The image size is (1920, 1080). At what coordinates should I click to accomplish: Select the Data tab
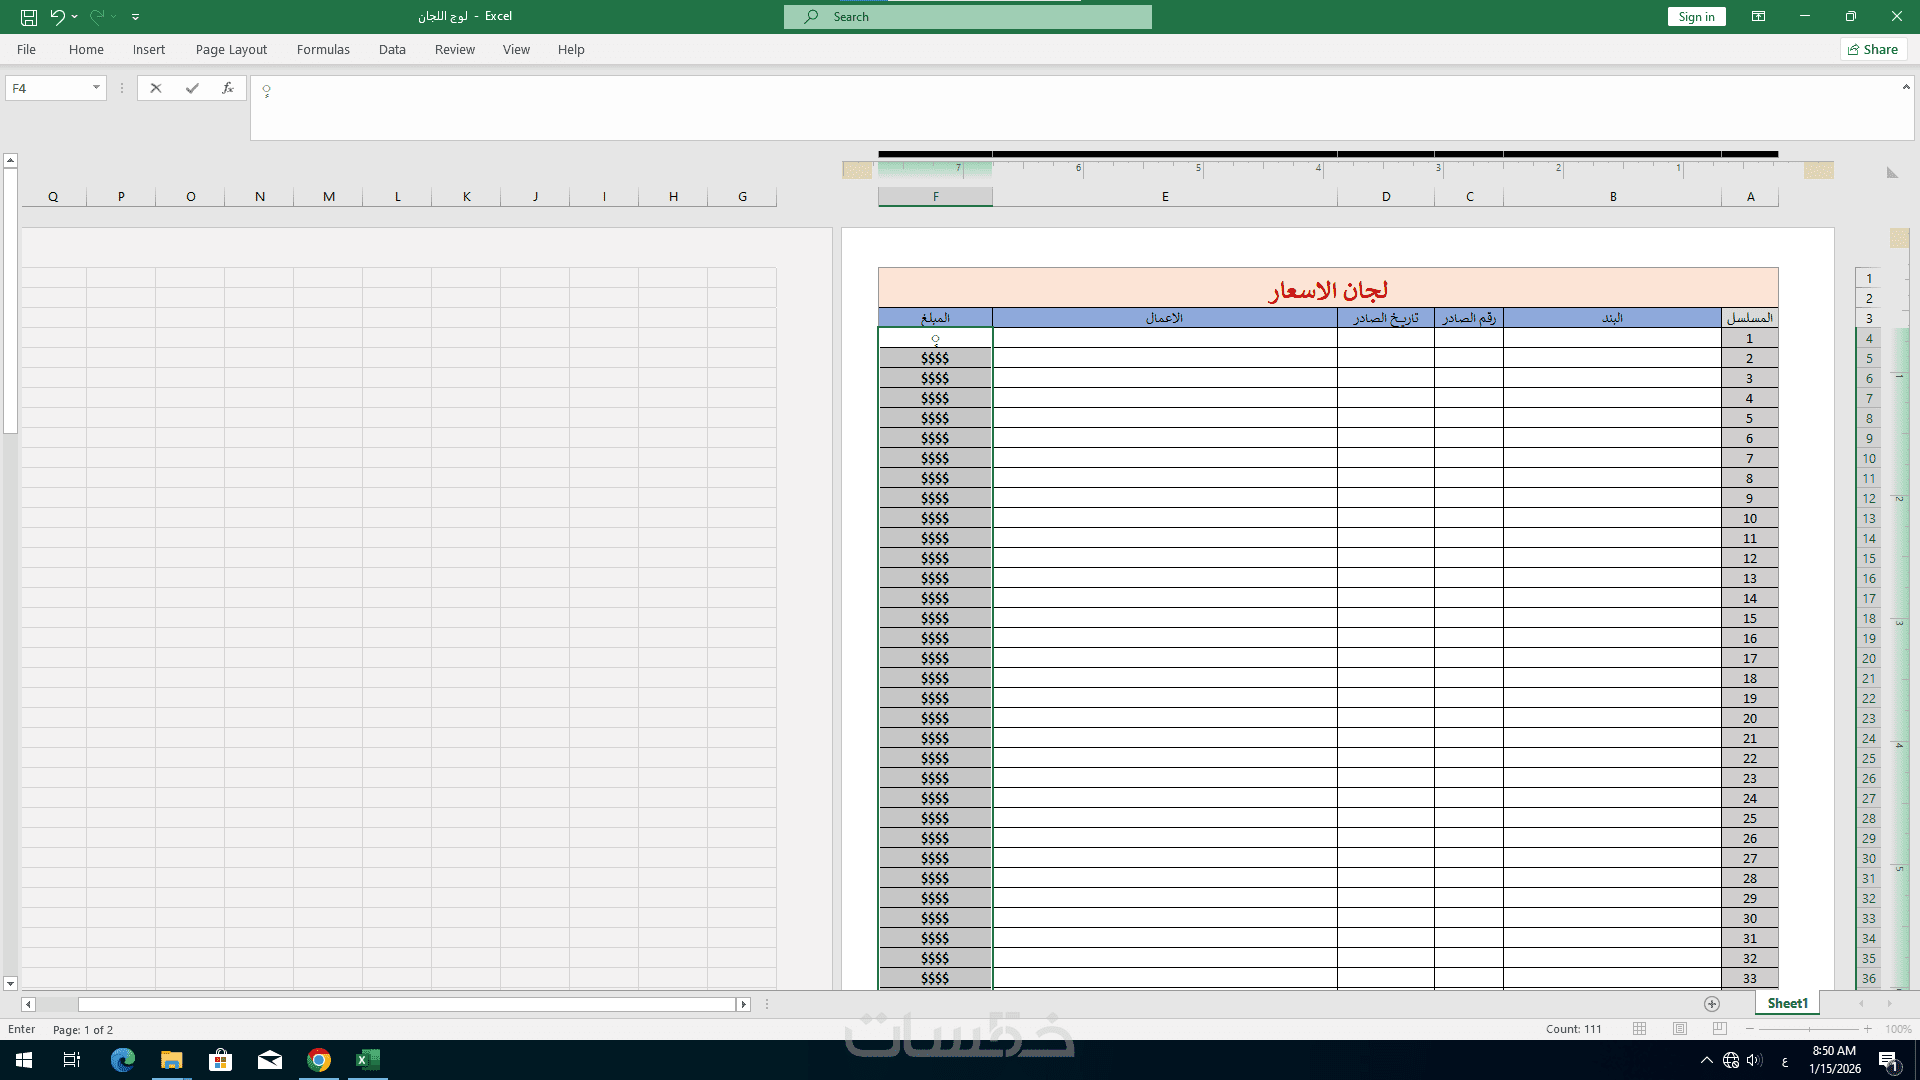(392, 49)
